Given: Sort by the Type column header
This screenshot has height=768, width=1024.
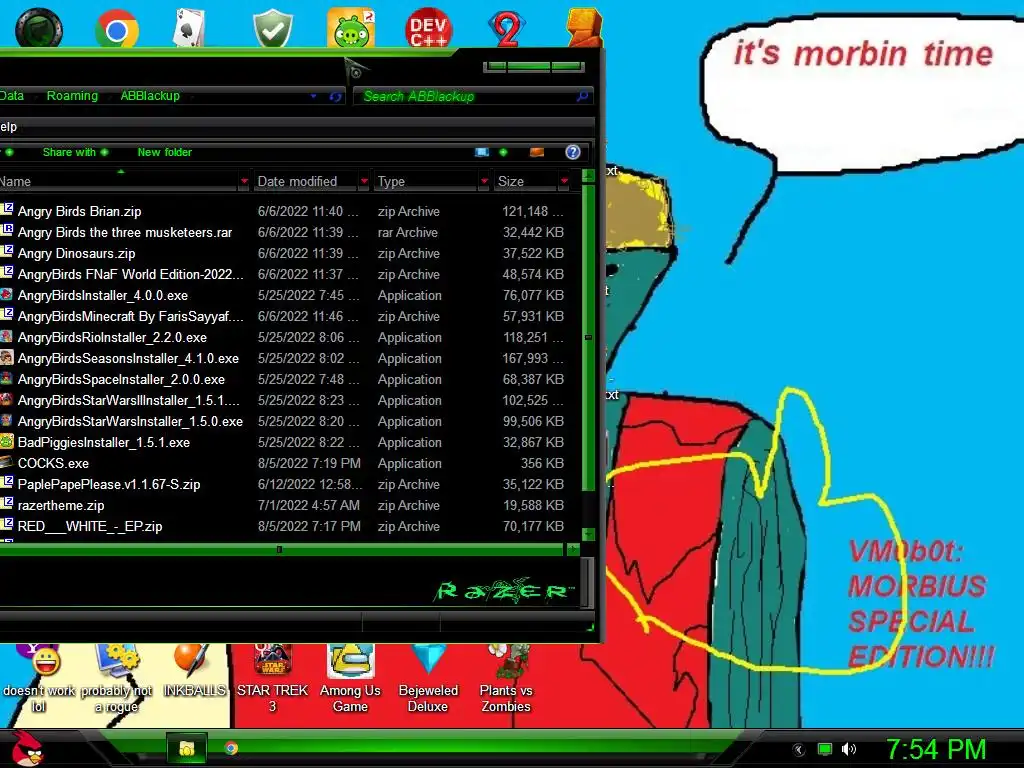Looking at the screenshot, I should point(426,181).
